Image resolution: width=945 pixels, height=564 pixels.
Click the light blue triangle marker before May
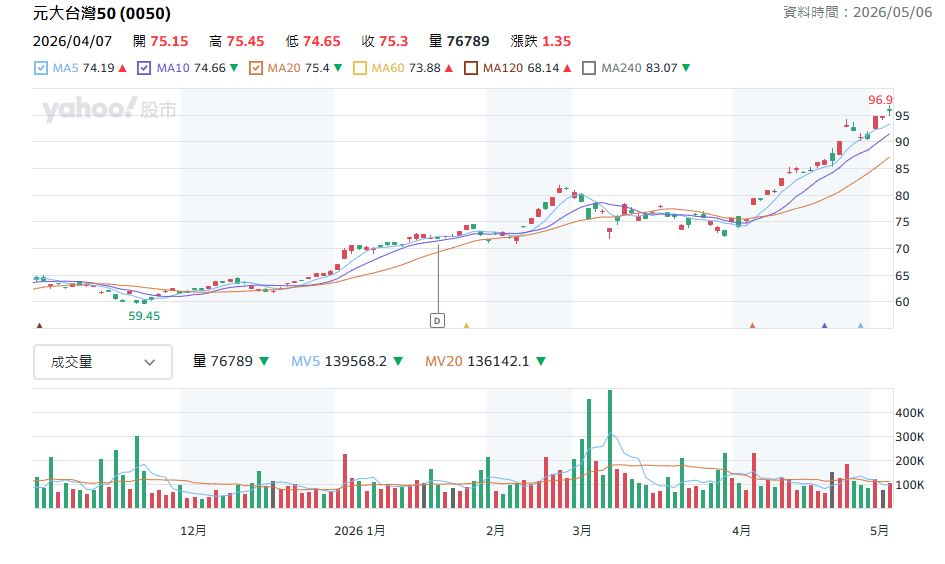[x=861, y=325]
